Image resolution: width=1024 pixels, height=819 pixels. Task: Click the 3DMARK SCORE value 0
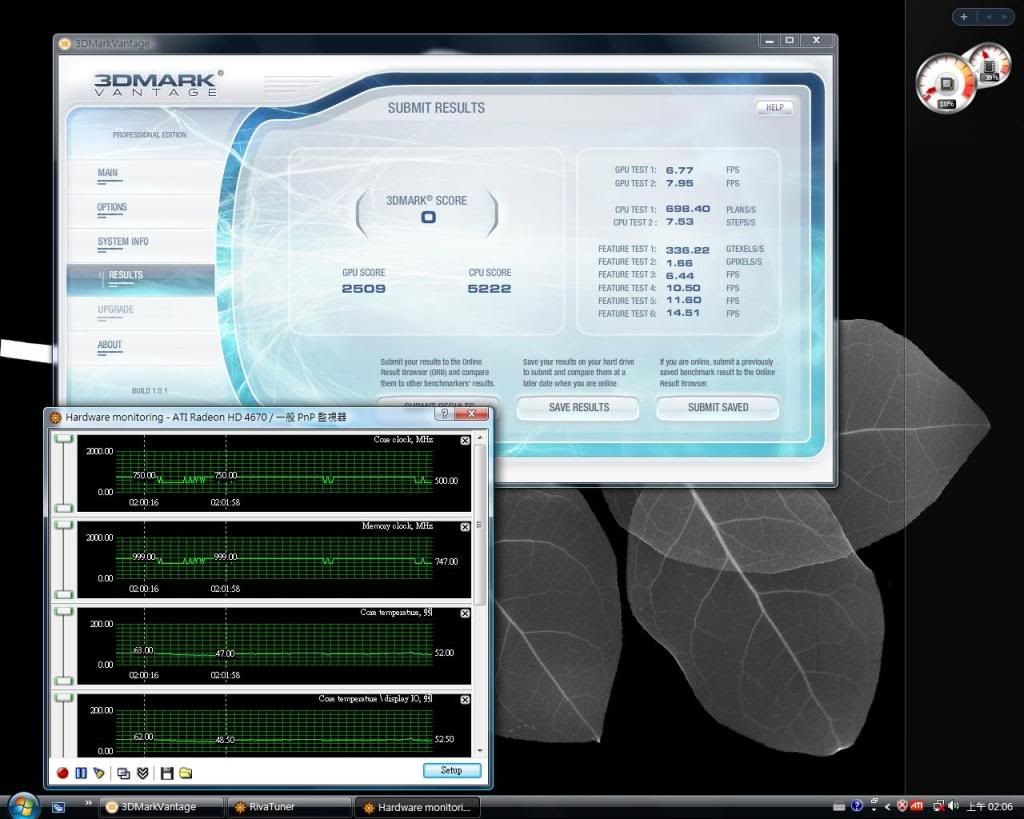[x=428, y=217]
